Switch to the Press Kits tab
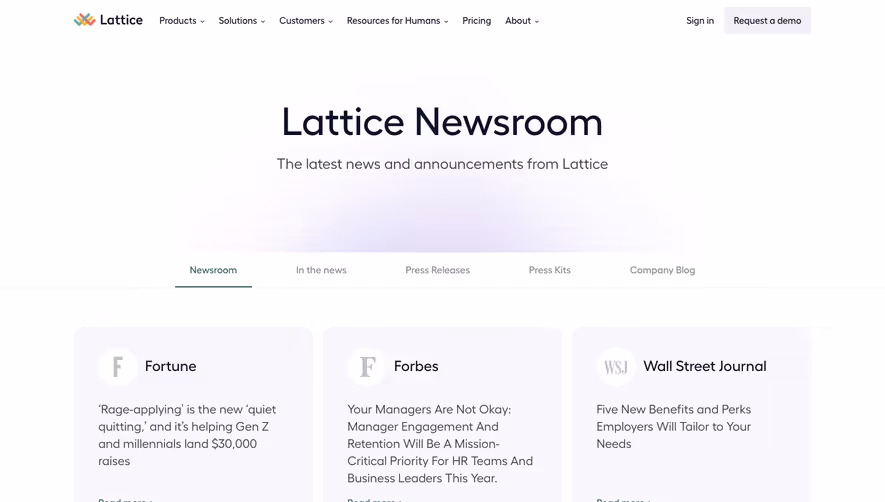This screenshot has height=502, width=885. coord(550,270)
